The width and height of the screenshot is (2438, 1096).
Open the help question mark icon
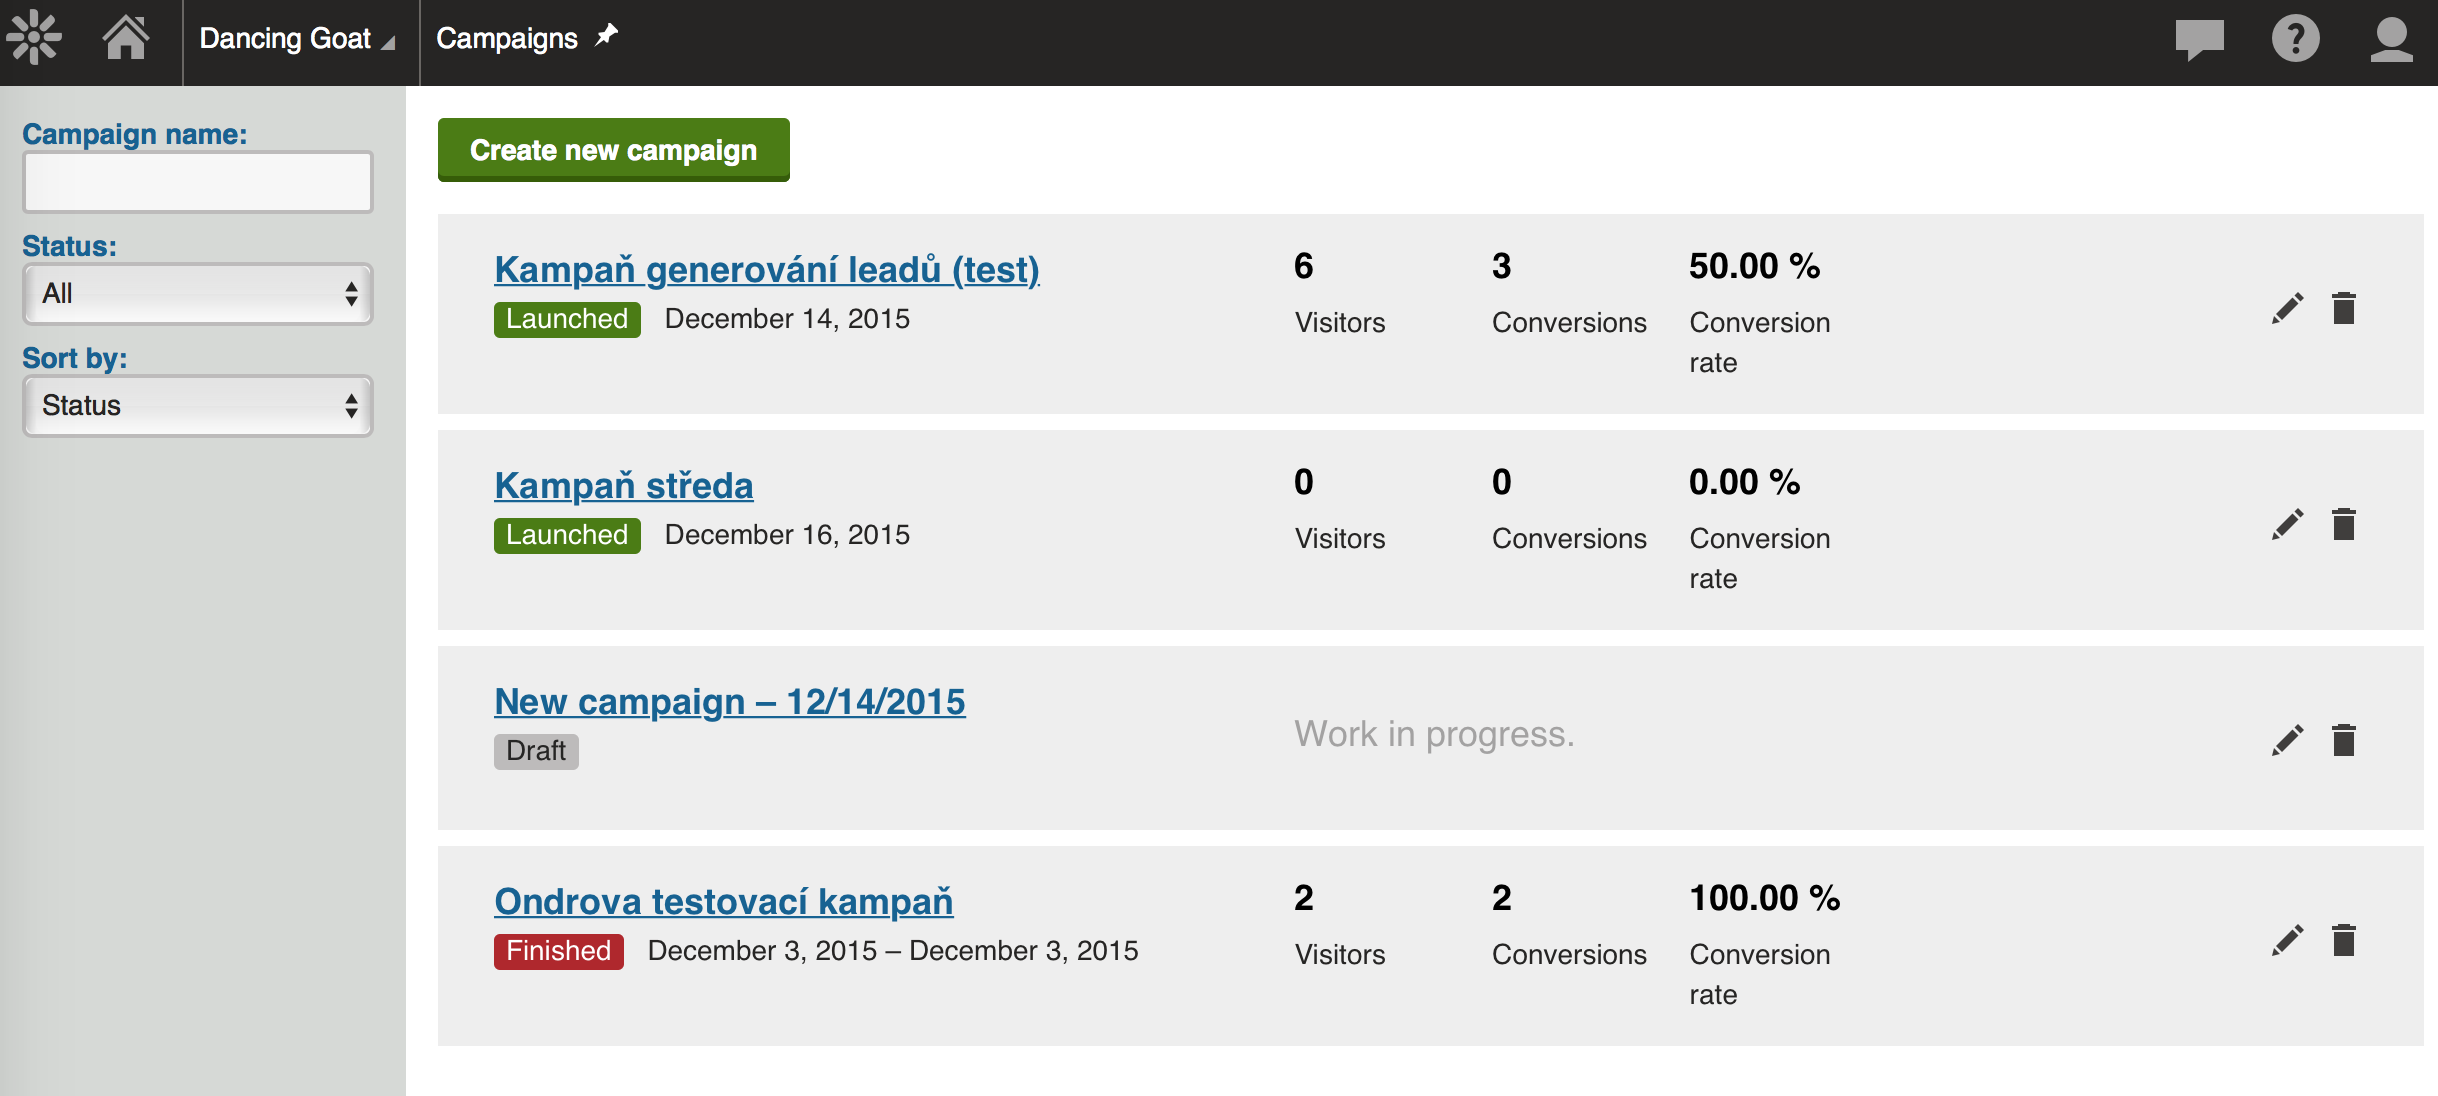[2295, 40]
